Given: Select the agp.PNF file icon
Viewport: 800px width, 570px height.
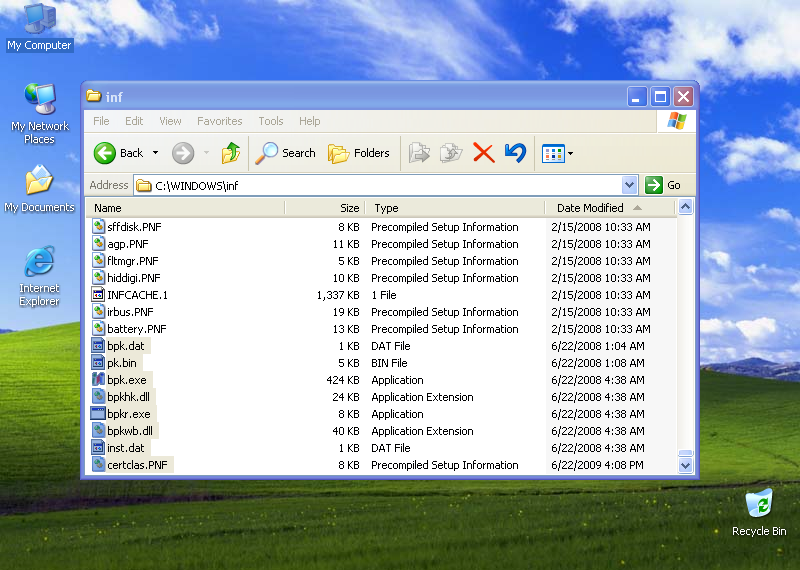Looking at the screenshot, I should click(x=98, y=244).
